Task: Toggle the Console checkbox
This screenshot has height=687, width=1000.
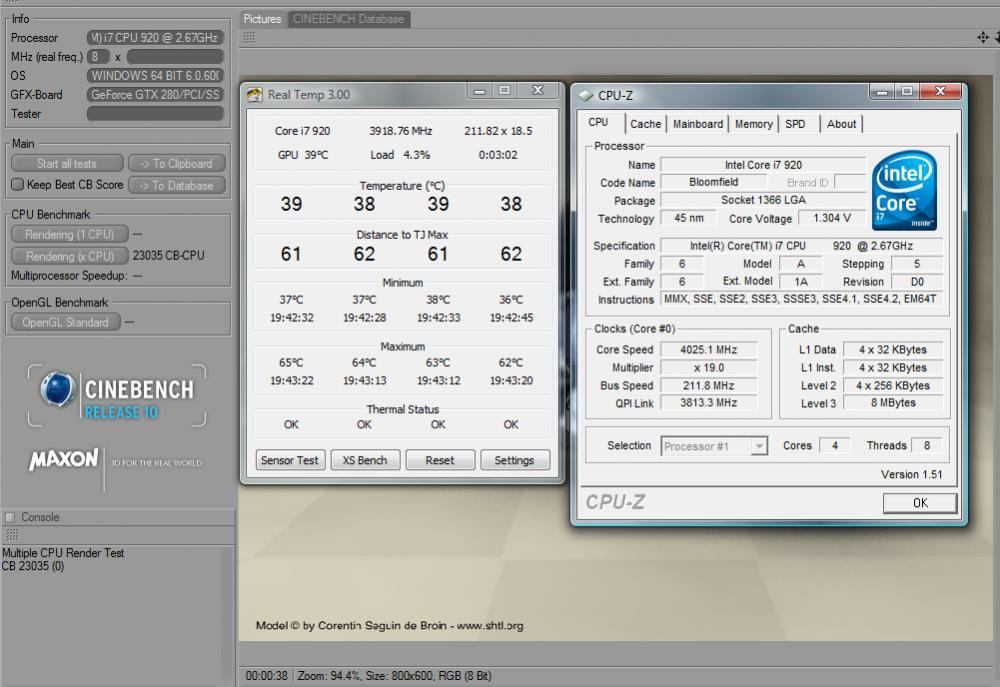Action: 10,517
